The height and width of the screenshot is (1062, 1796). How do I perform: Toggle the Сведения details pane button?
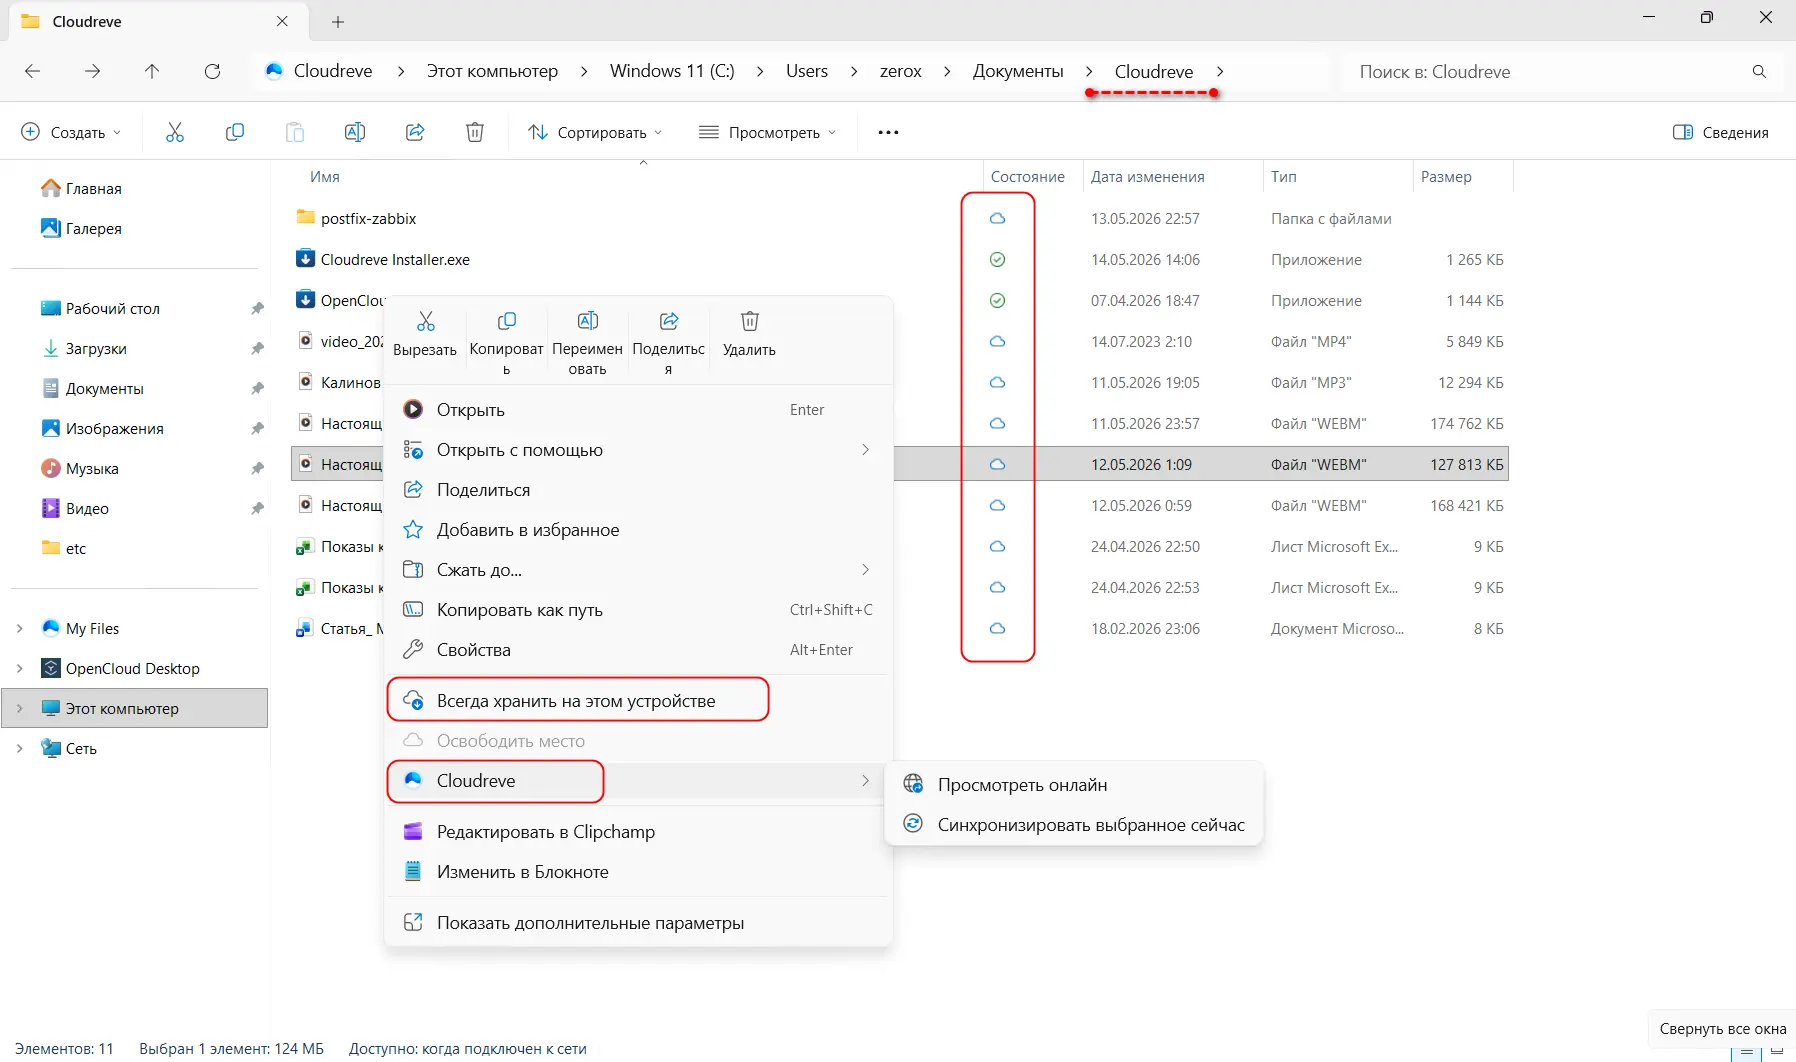pyautogui.click(x=1720, y=132)
